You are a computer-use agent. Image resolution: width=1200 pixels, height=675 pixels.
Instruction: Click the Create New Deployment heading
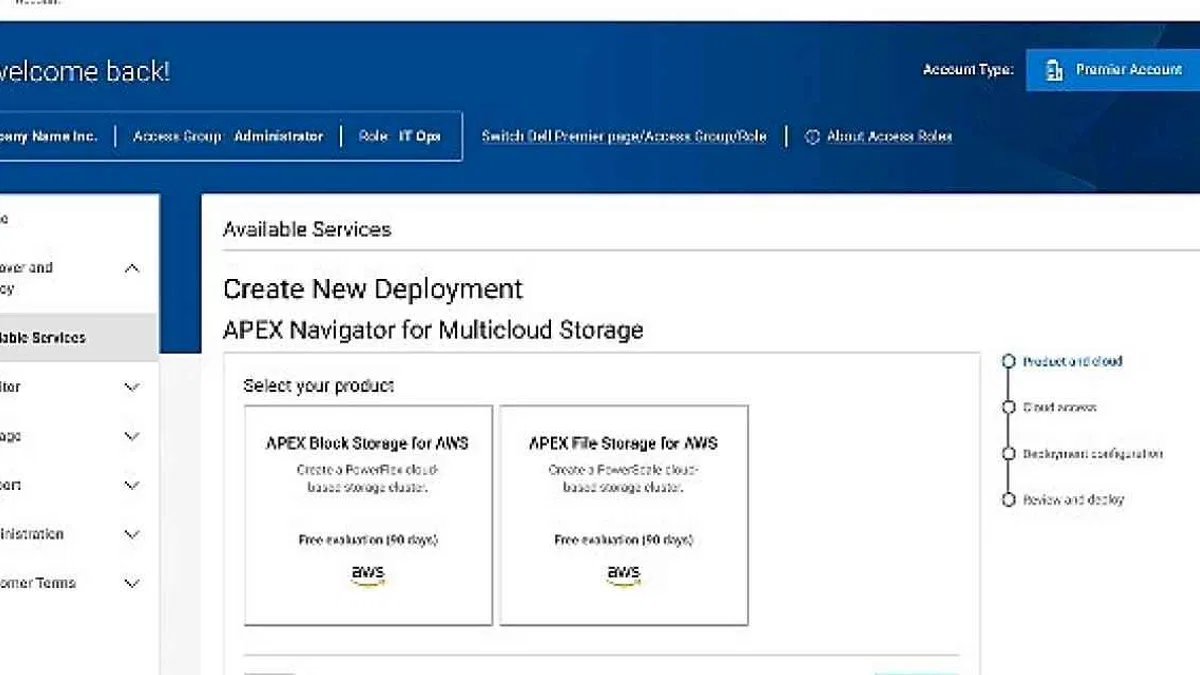[x=373, y=289]
